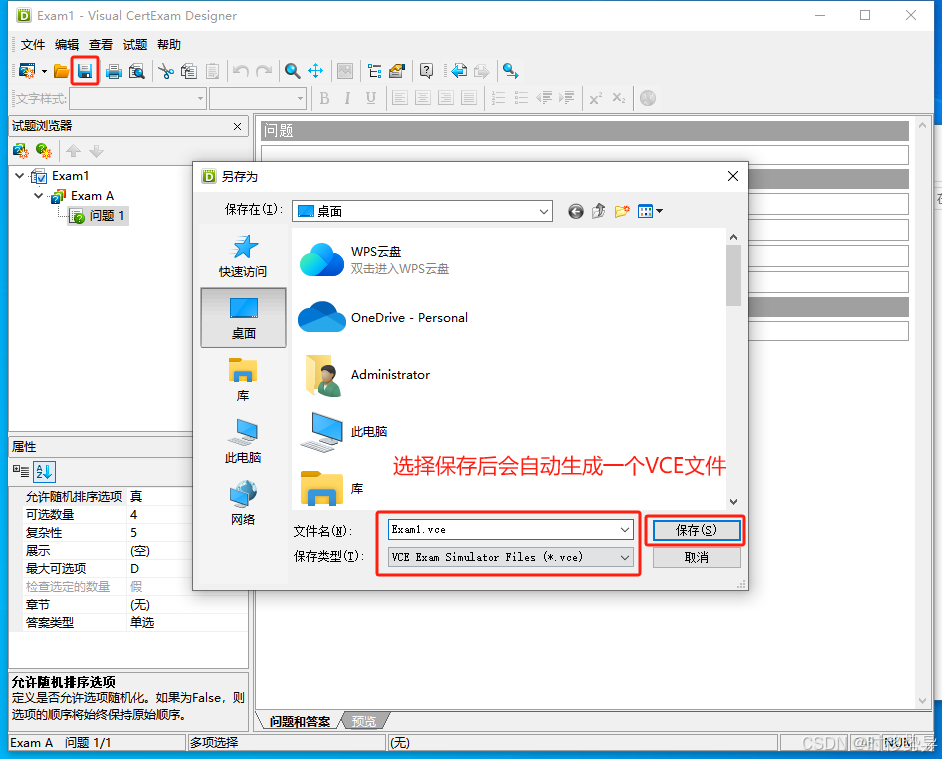Click the file list vertical scrollbar thumb
This screenshot has height=759, width=942.
(x=733, y=276)
